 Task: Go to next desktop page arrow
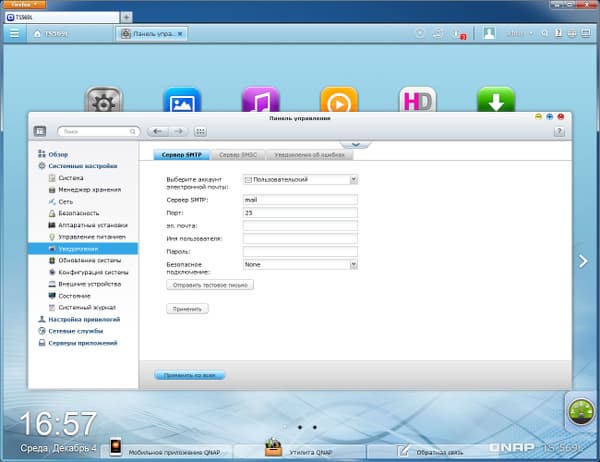tap(583, 261)
